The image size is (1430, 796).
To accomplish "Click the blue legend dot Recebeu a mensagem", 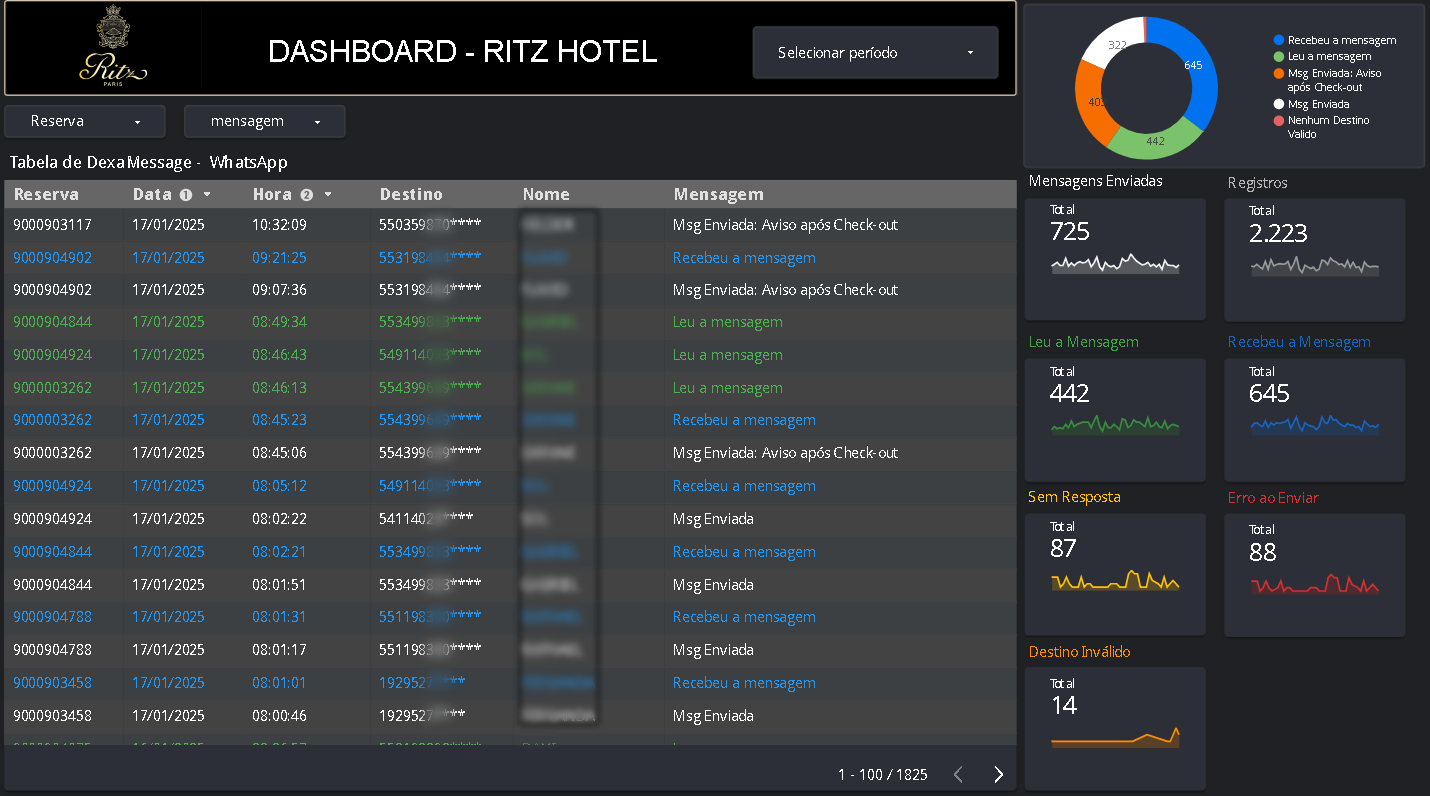I will [x=1279, y=40].
